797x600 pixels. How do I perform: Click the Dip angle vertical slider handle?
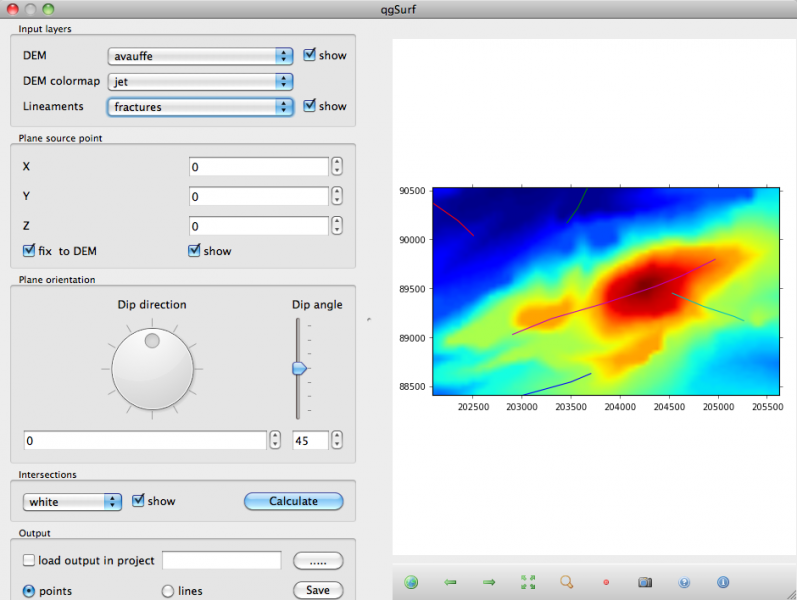[298, 369]
